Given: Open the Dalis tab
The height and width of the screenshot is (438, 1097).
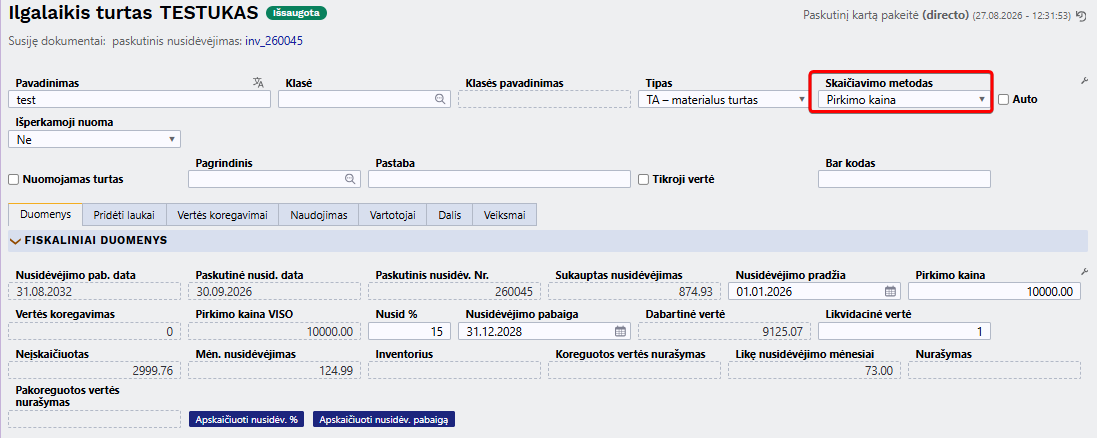Looking at the screenshot, I should click(450, 215).
